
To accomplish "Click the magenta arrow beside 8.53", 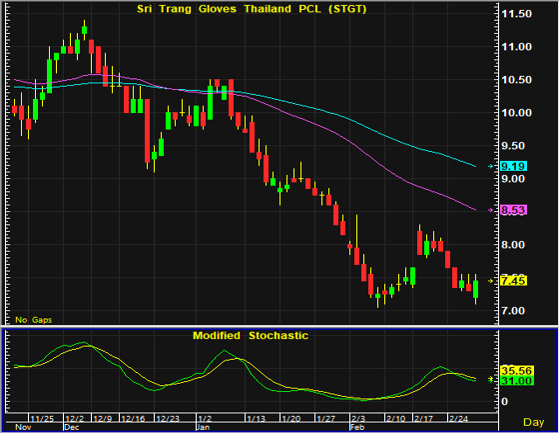I will point(491,210).
